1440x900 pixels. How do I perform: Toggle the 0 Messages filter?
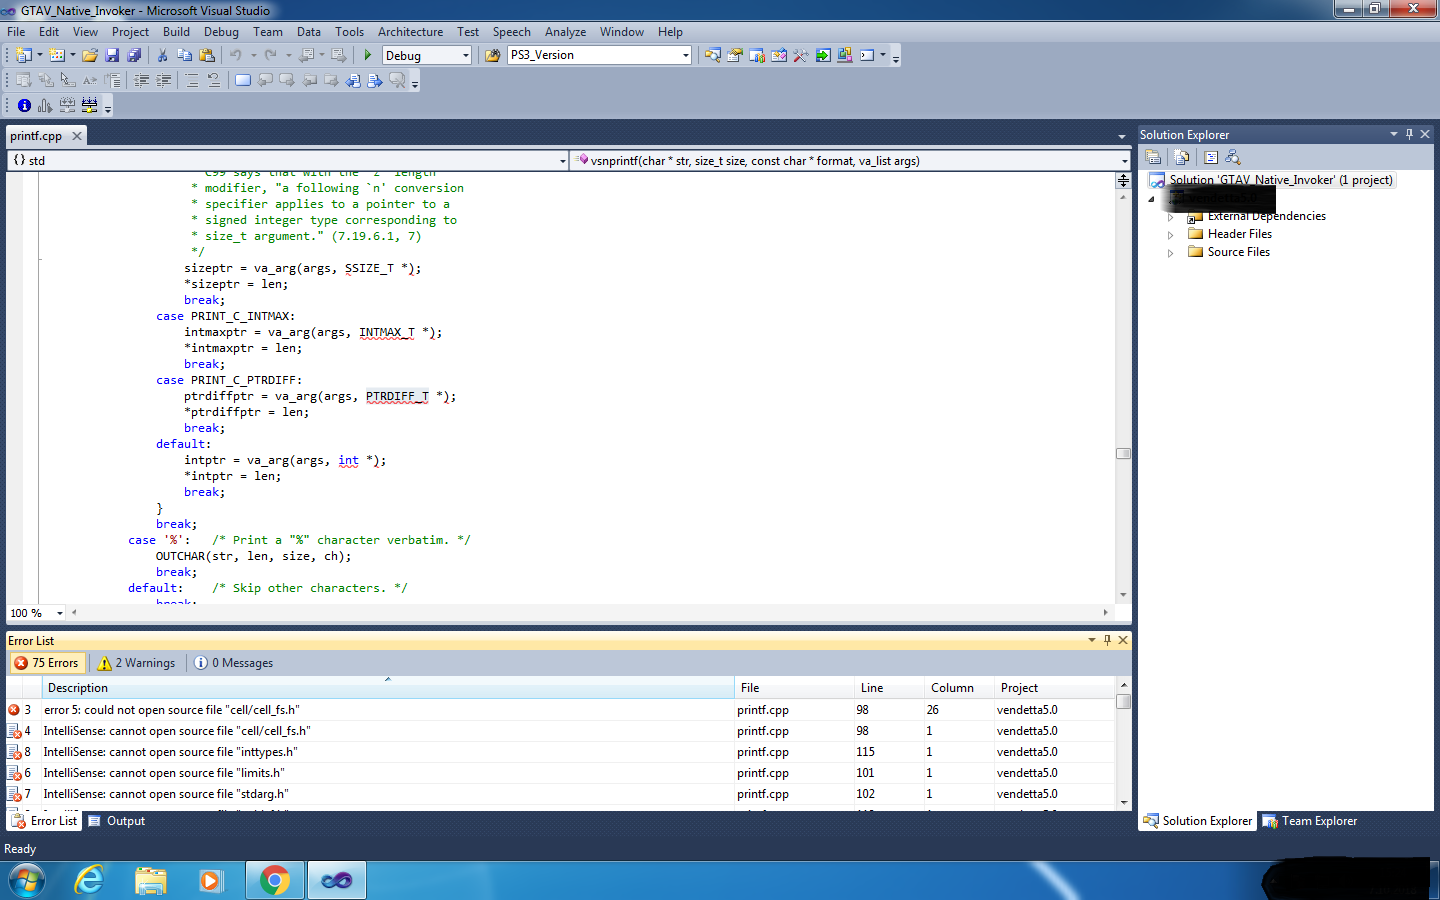tap(233, 663)
